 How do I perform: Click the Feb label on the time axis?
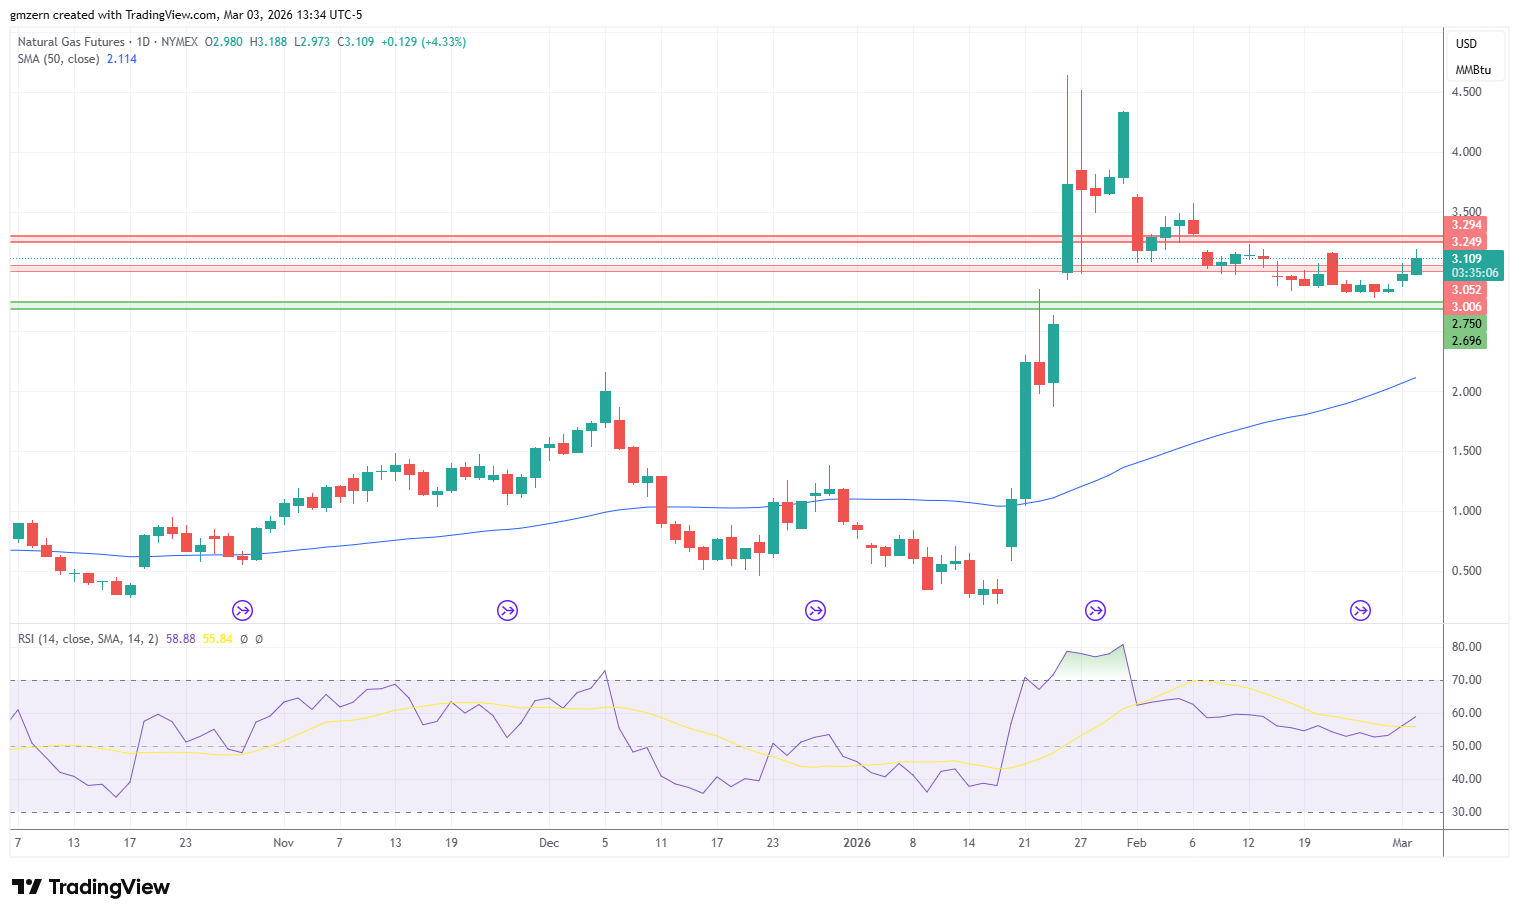click(1137, 843)
